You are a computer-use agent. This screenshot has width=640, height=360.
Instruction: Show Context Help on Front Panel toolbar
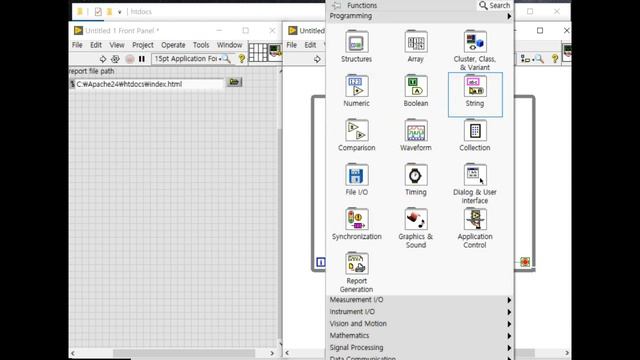tap(242, 59)
